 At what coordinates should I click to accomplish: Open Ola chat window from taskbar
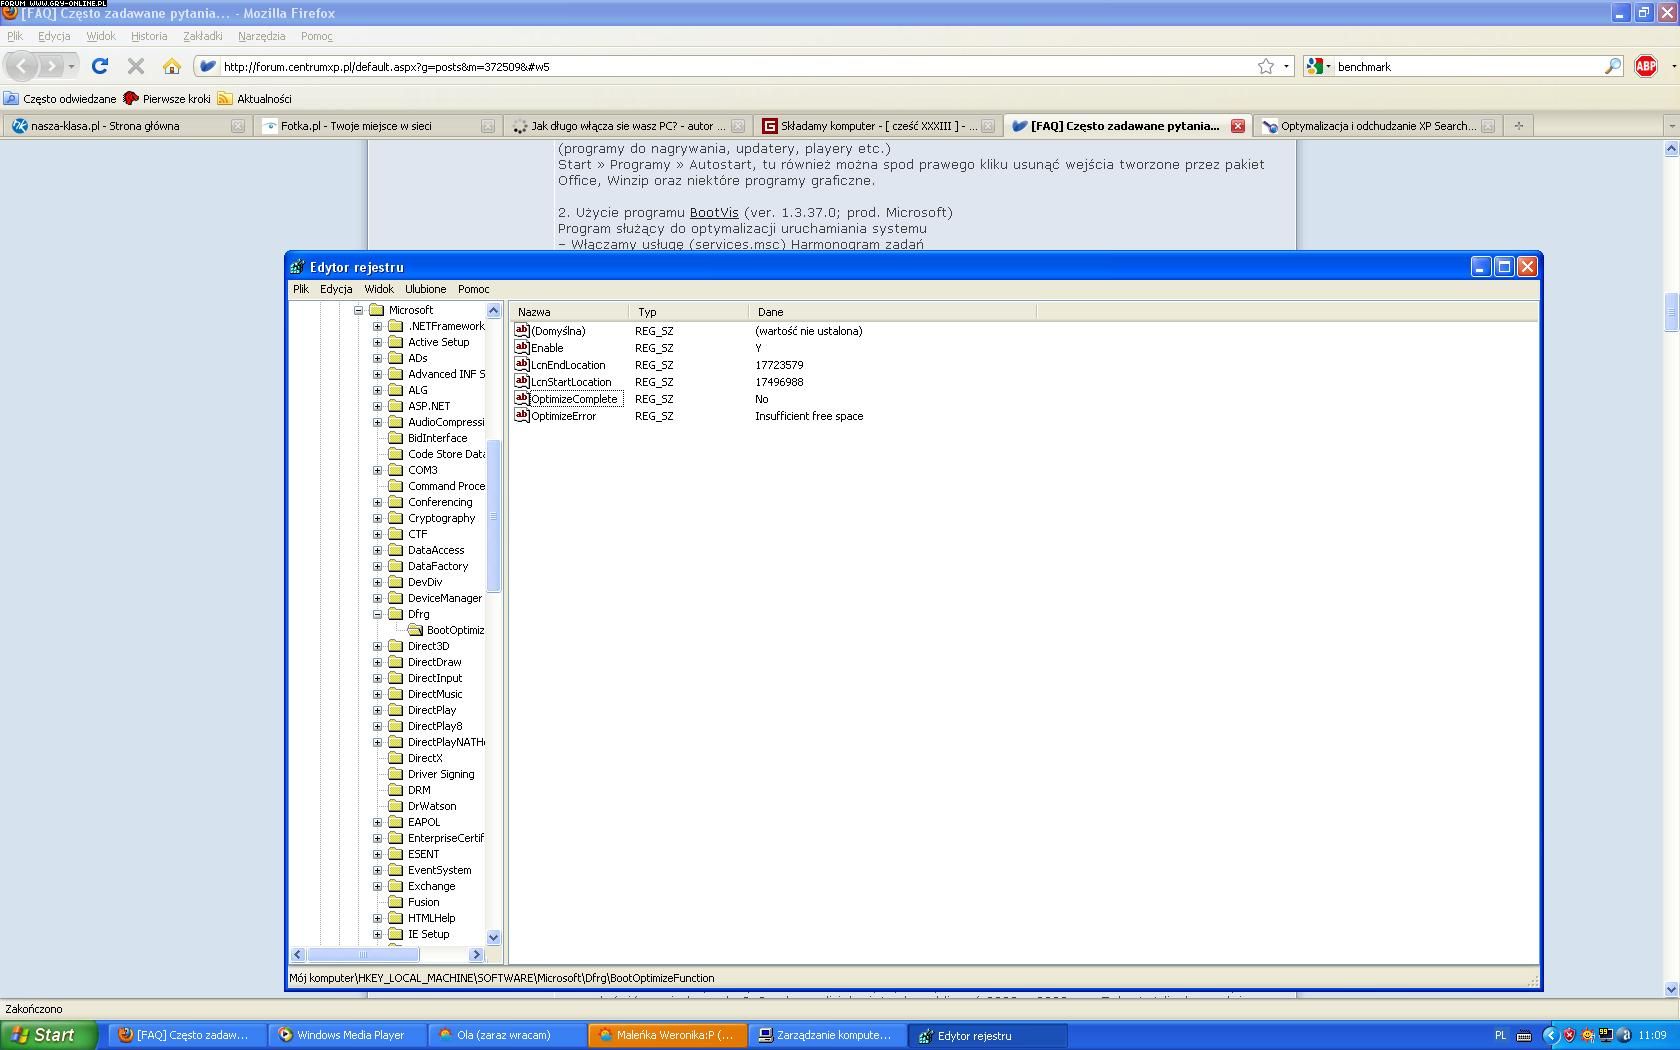pyautogui.click(x=508, y=1035)
